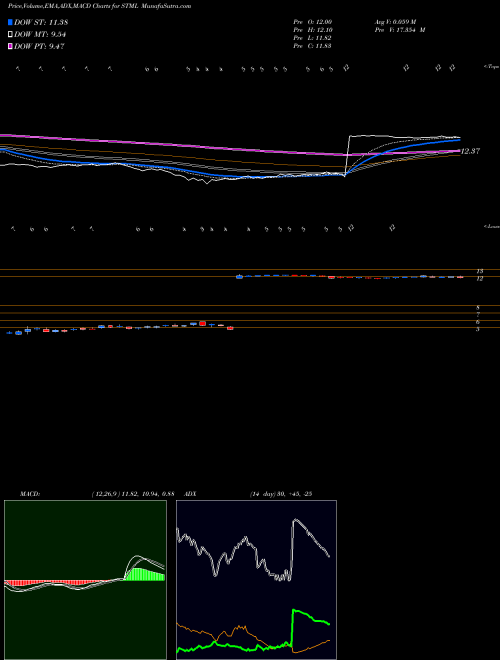
Task: Select the 'DOW MT: 9.54' legend text
Action: pyautogui.click(x=40, y=35)
